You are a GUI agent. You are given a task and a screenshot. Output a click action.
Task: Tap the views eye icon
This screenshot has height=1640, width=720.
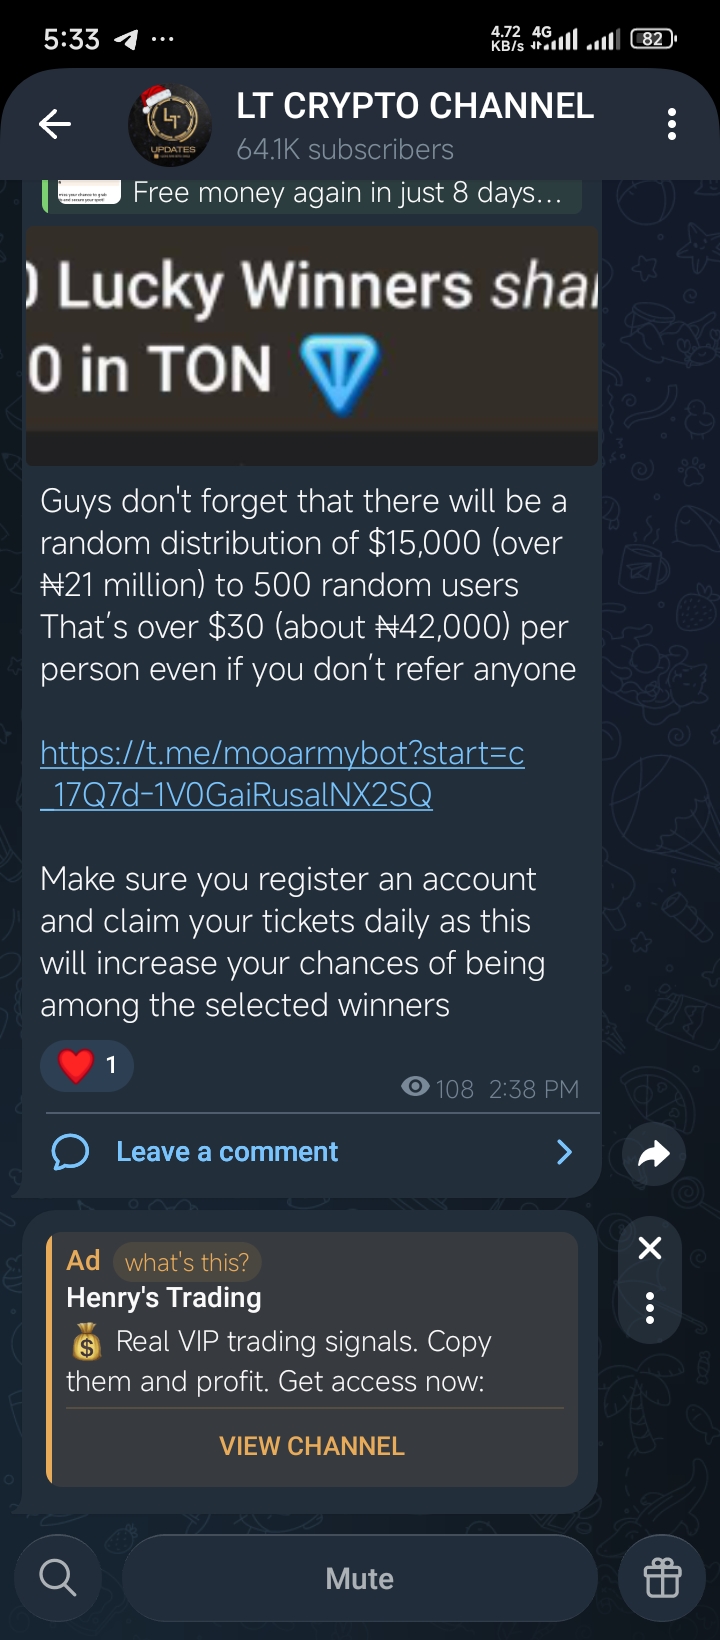point(415,1087)
